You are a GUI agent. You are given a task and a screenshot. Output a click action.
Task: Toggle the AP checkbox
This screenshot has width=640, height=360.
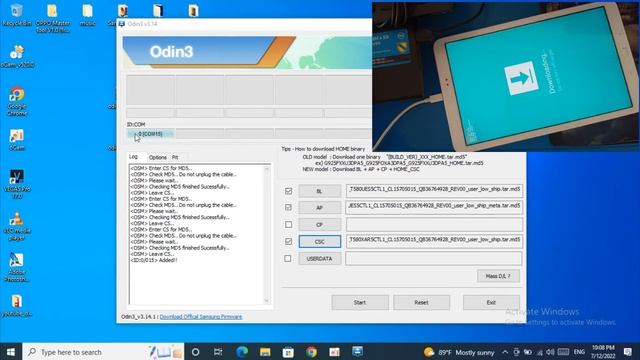click(x=289, y=207)
